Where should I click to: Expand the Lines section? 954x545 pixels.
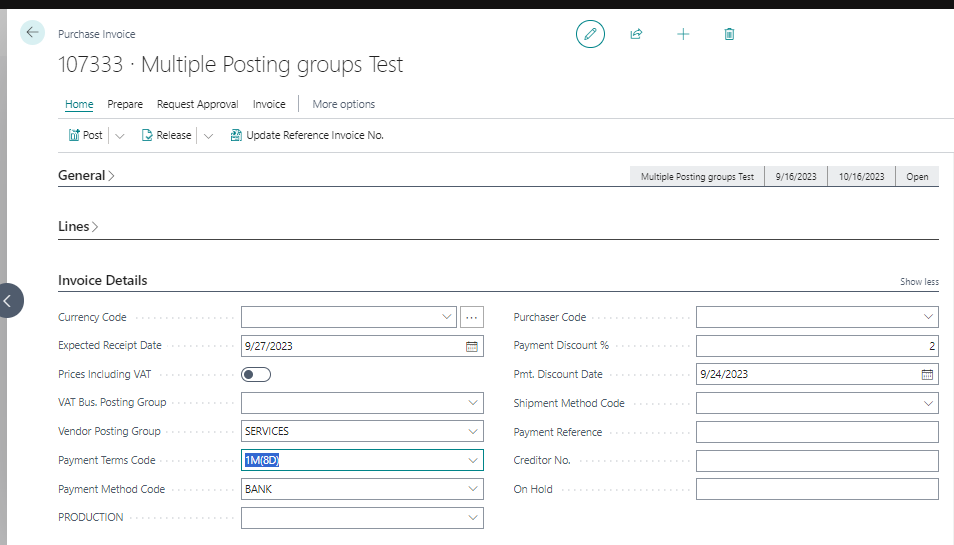[x=78, y=226]
